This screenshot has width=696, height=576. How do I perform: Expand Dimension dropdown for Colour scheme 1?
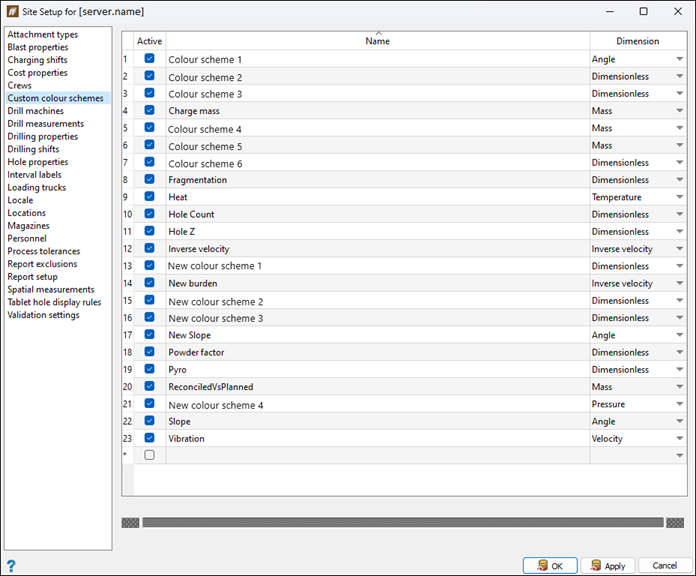679,59
